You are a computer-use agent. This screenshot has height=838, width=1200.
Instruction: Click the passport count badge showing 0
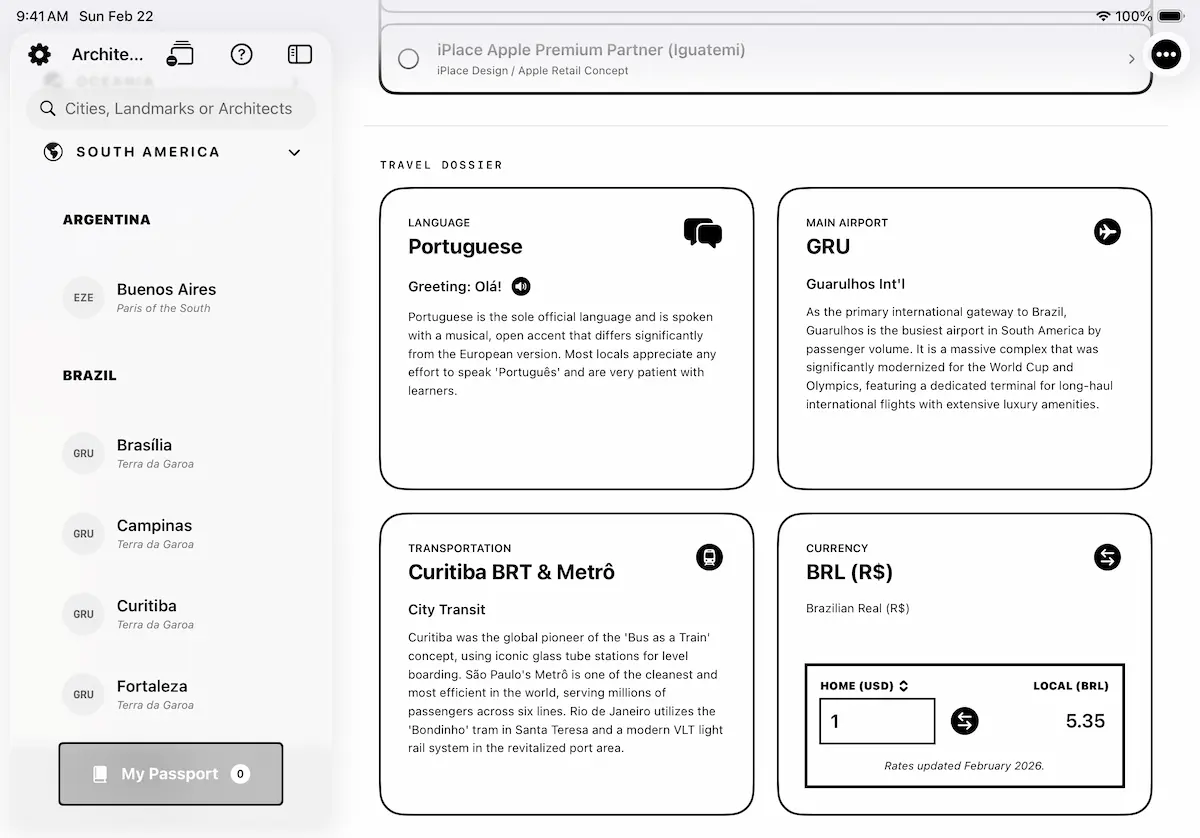point(240,774)
